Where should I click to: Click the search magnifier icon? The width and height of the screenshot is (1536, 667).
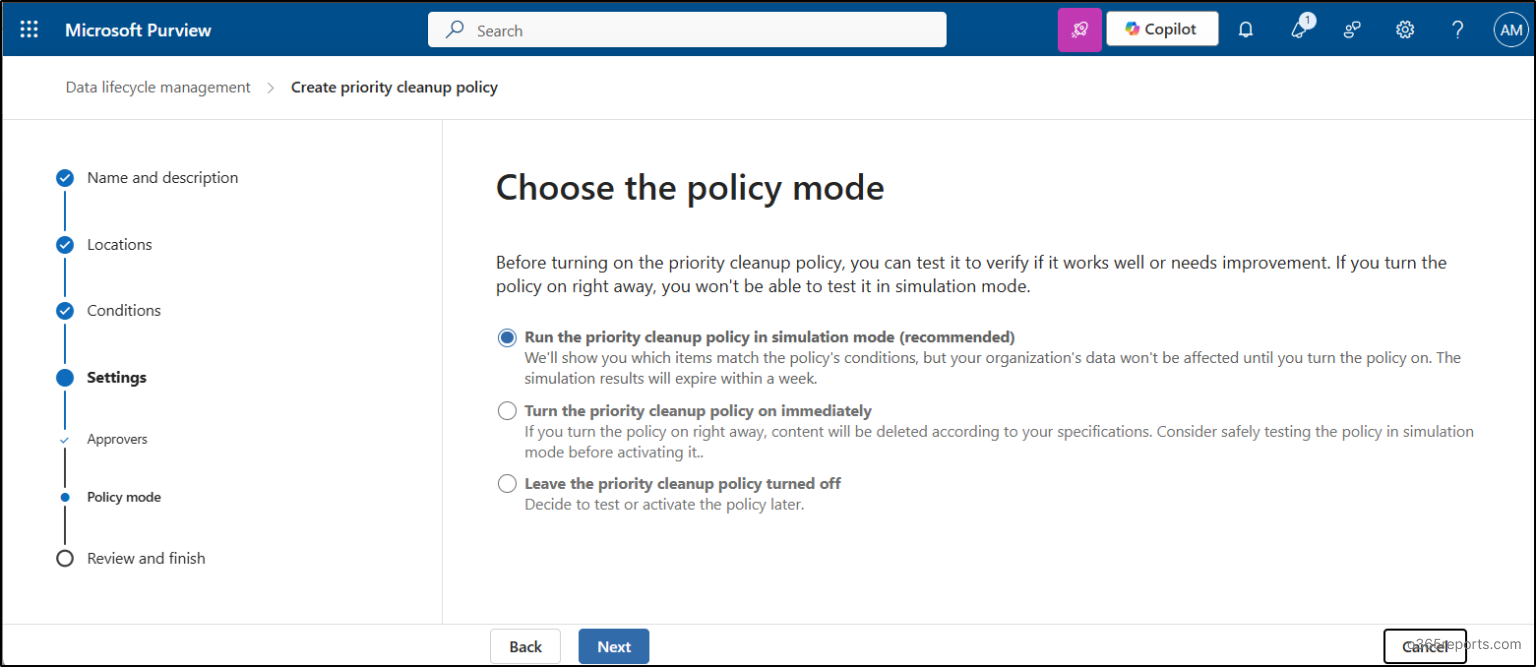455,30
